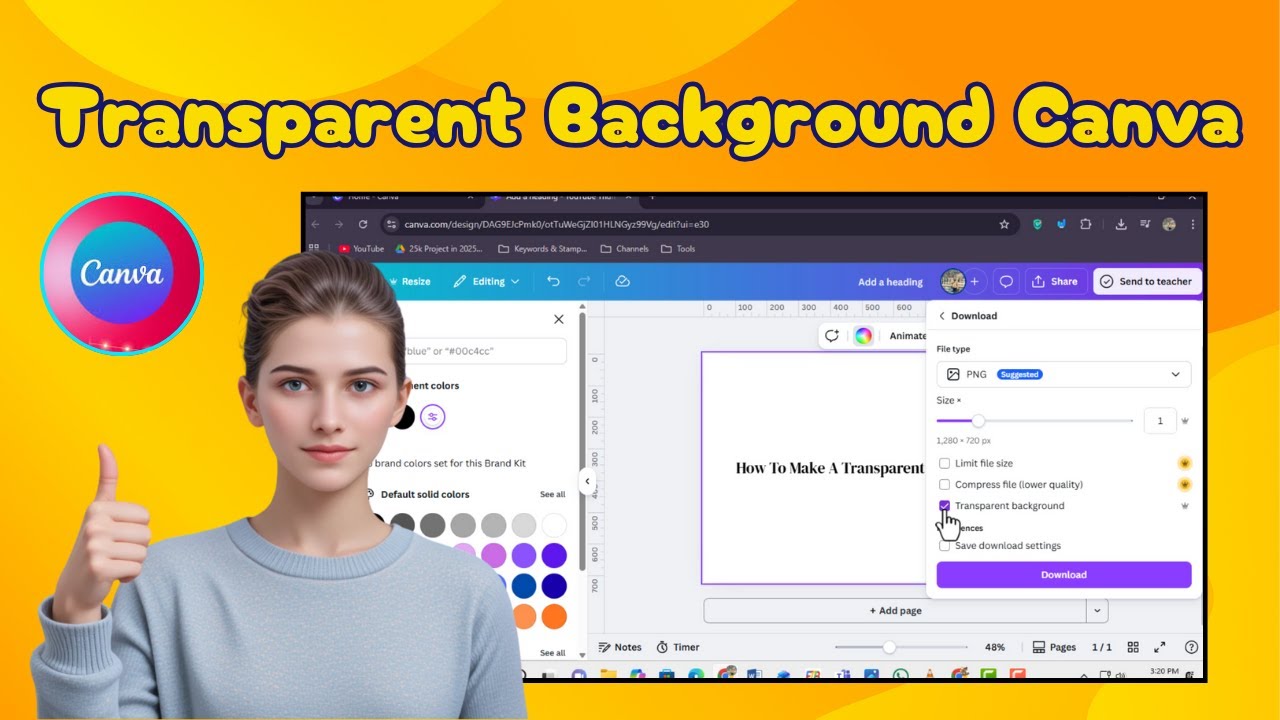Enable the Limit file size checkbox
This screenshot has height=720, width=1280.
pos(944,463)
